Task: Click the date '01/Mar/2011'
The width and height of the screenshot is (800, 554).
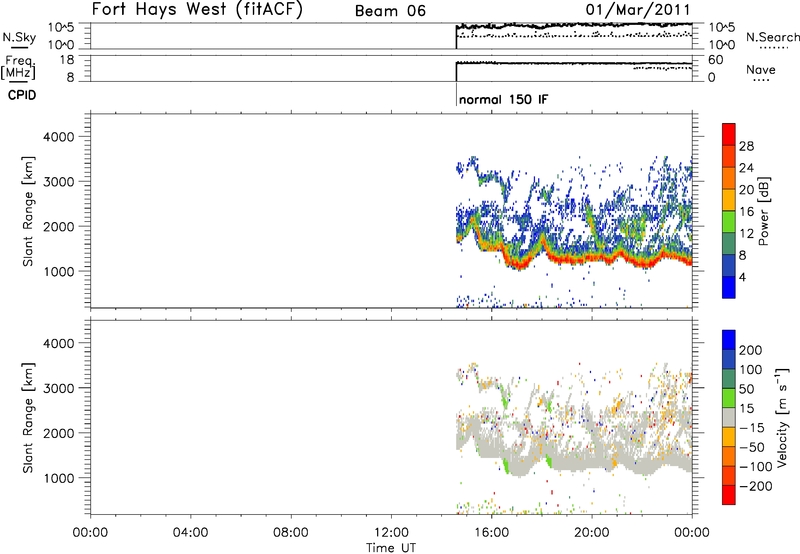Action: [x=638, y=9]
